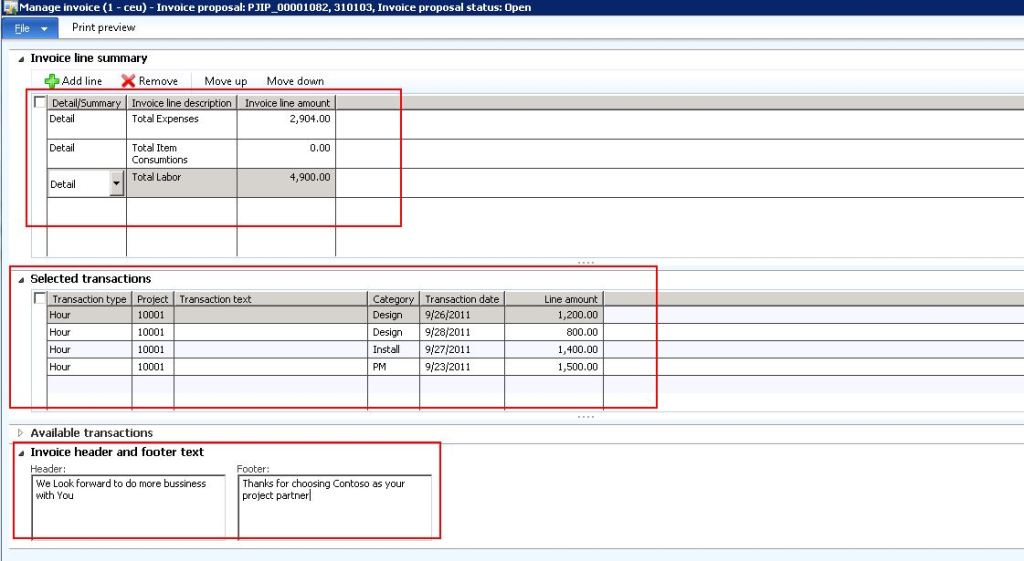Click the application icon in title bar
Viewport: 1024px width, 561px height.
click(x=9, y=7)
